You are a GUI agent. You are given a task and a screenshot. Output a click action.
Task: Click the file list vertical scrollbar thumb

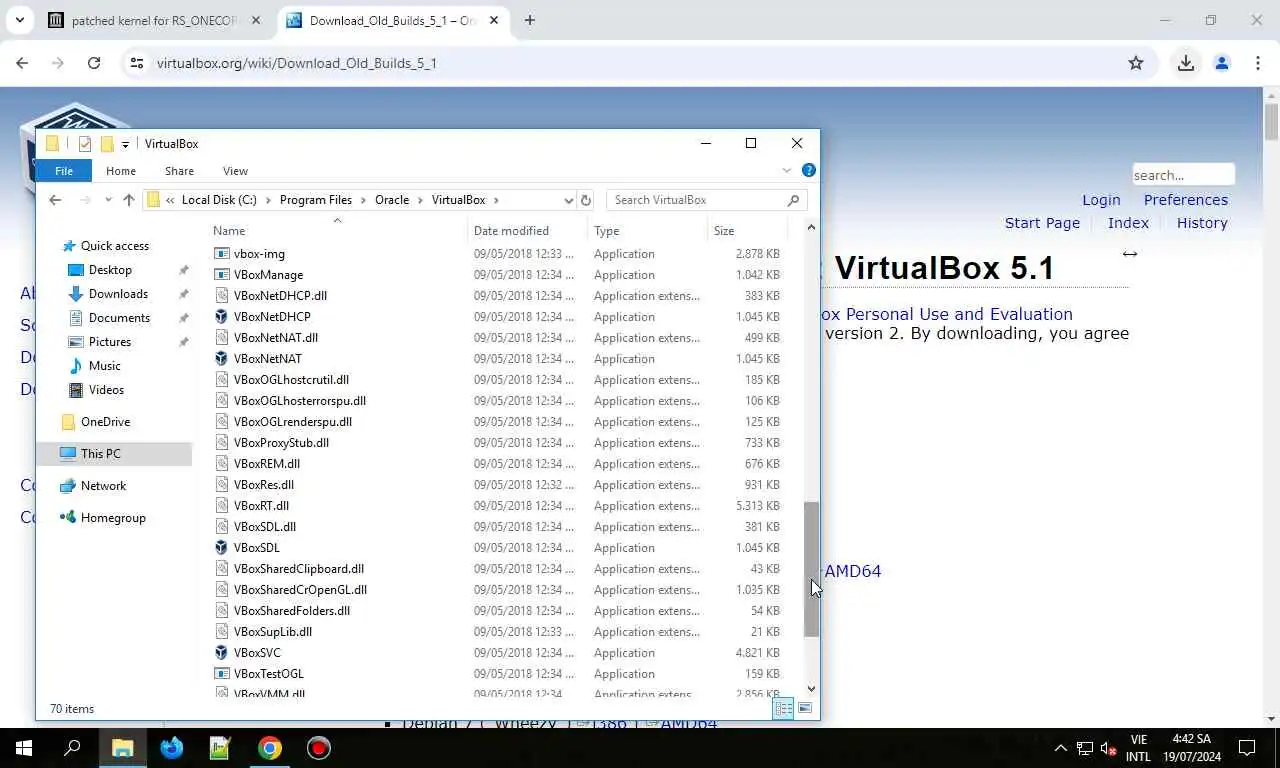click(811, 569)
